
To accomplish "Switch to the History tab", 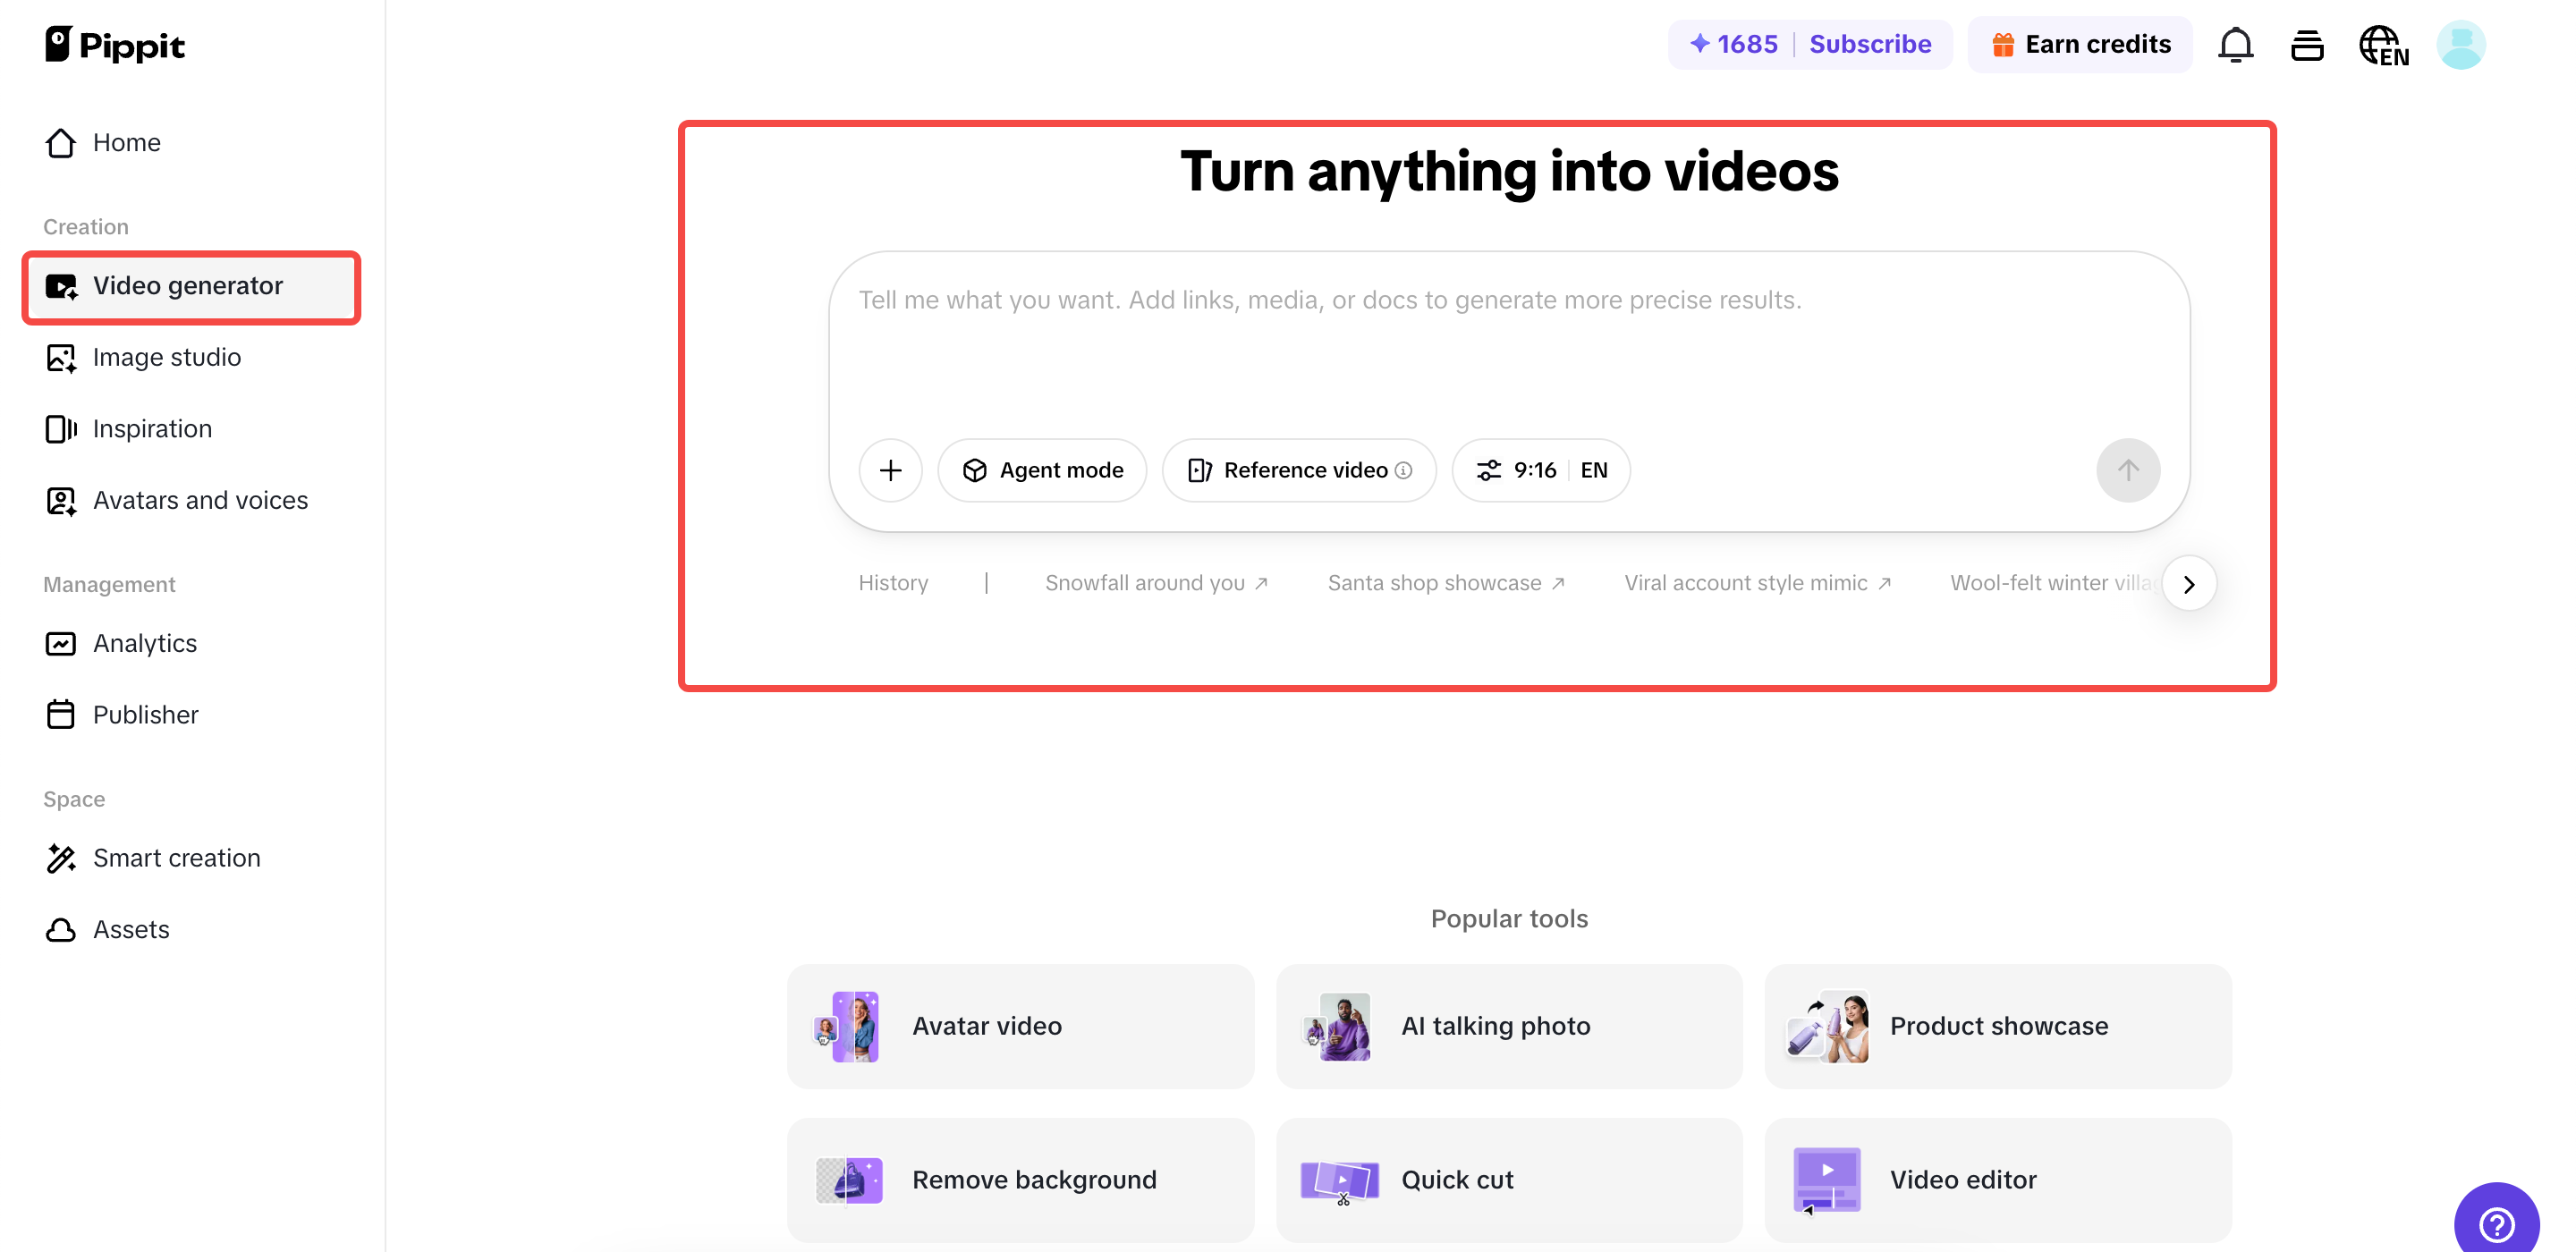I will point(893,582).
